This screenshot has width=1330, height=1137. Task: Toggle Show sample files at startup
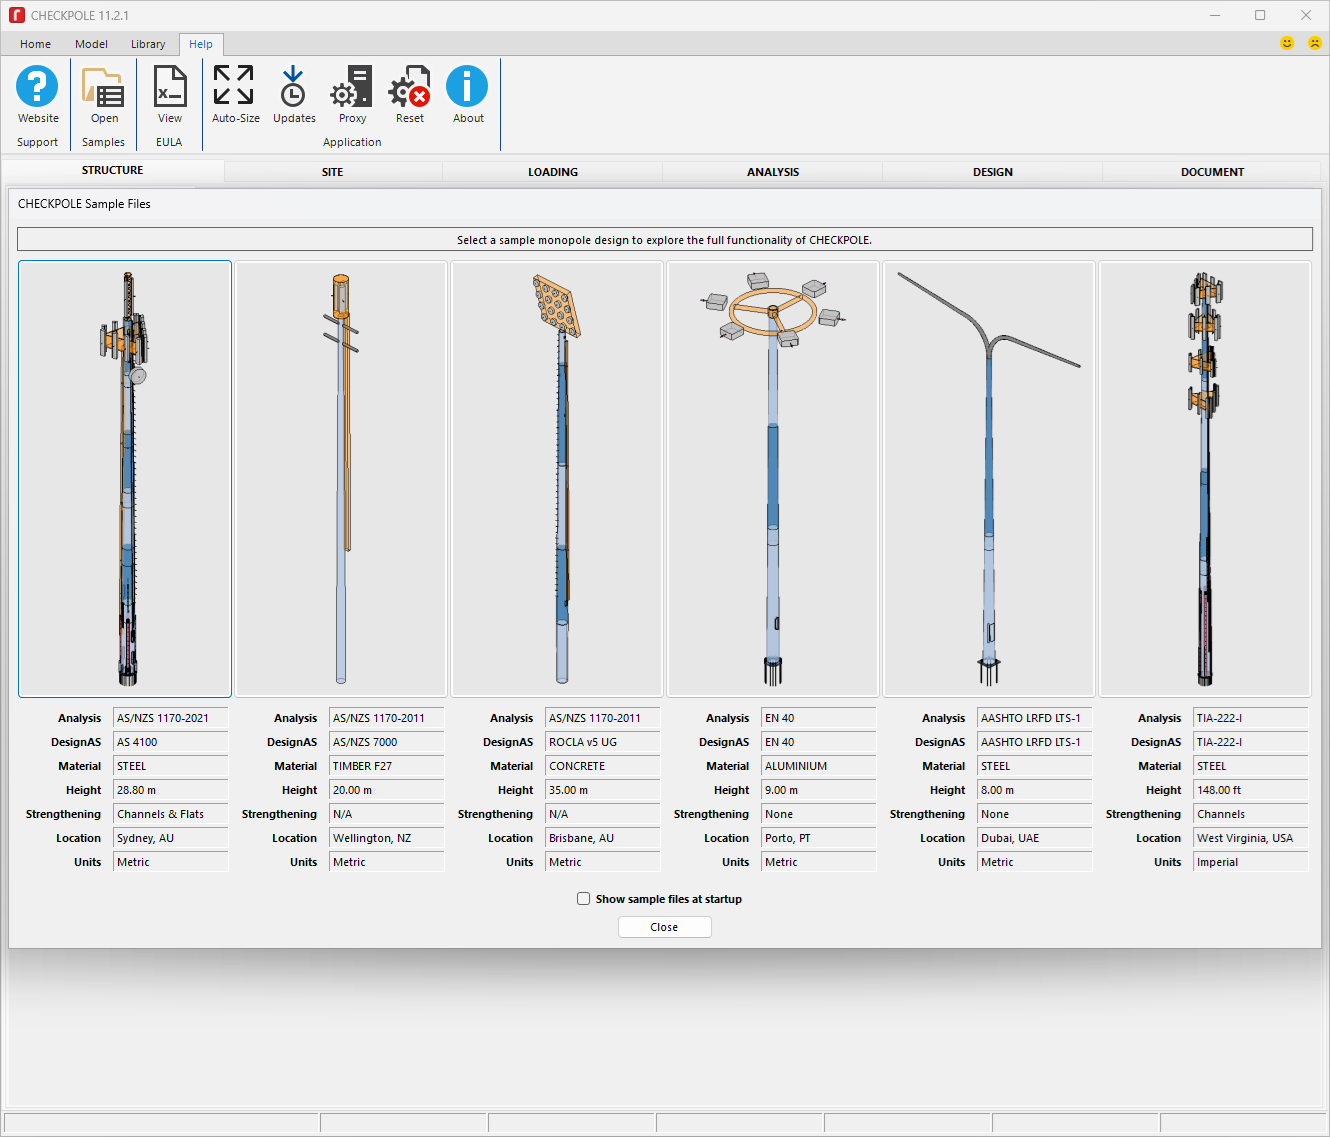coord(583,899)
